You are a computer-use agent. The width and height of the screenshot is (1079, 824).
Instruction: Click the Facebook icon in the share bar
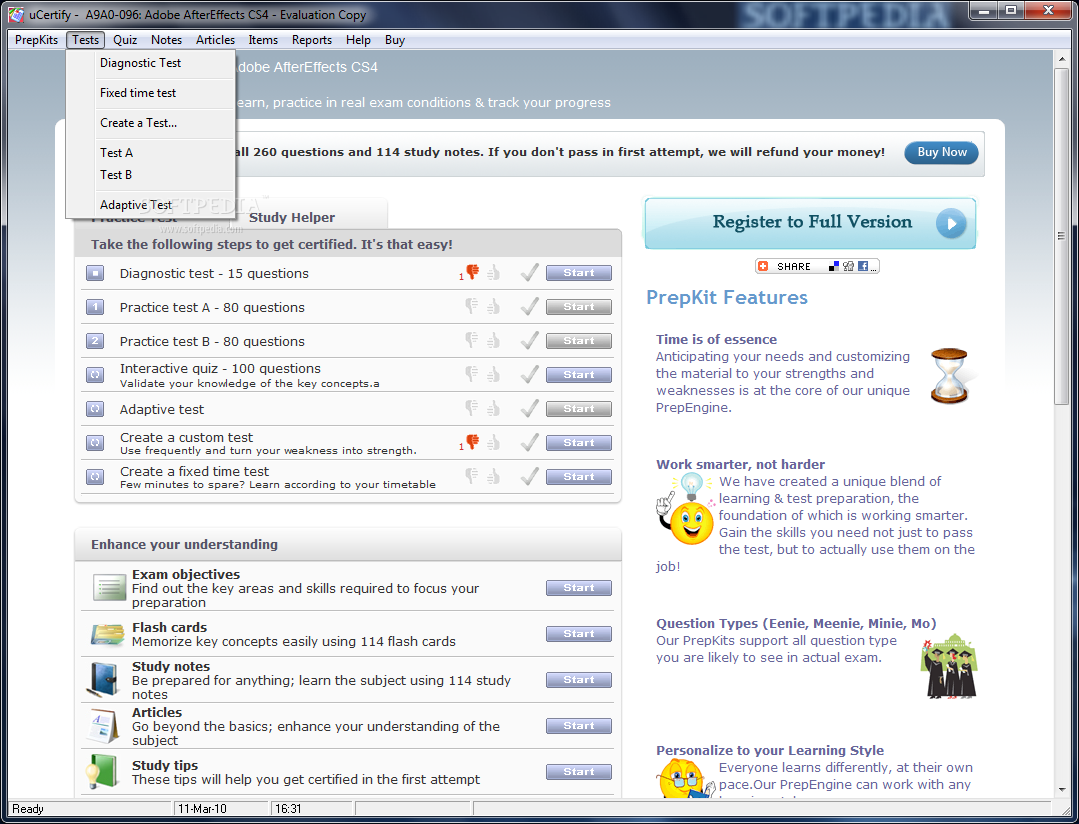tap(863, 266)
